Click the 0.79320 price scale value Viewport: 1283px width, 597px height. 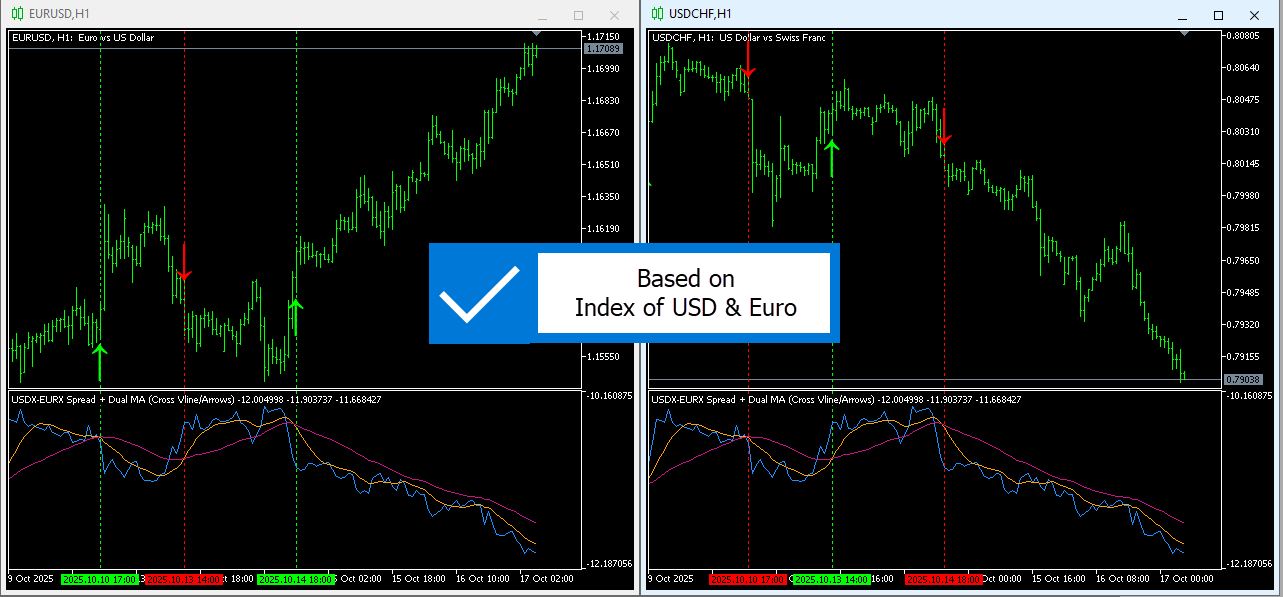[x=1243, y=324]
